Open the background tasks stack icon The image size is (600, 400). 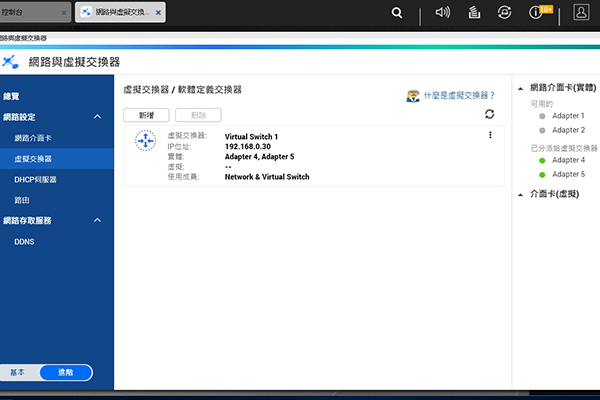coord(474,13)
